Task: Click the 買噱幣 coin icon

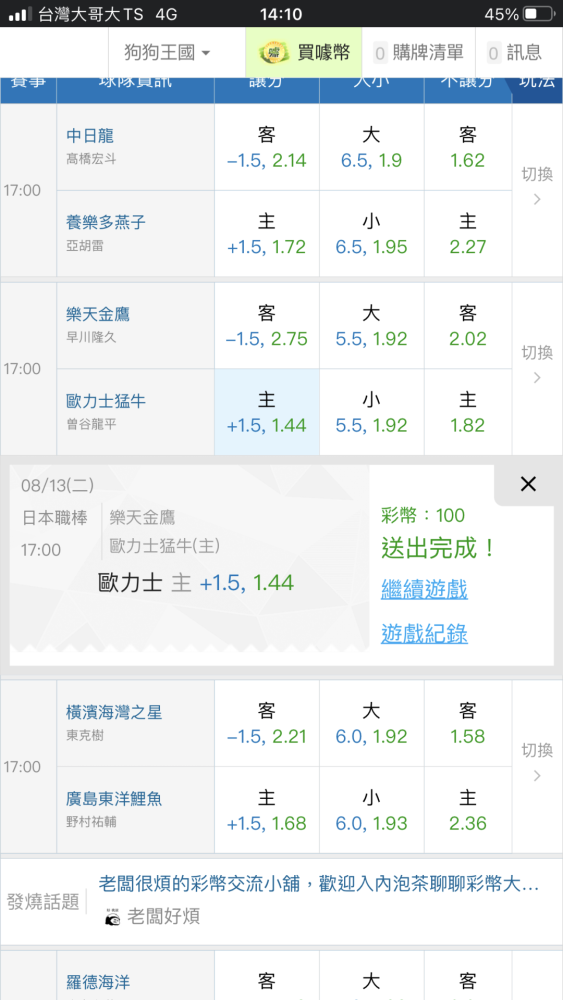Action: (274, 52)
